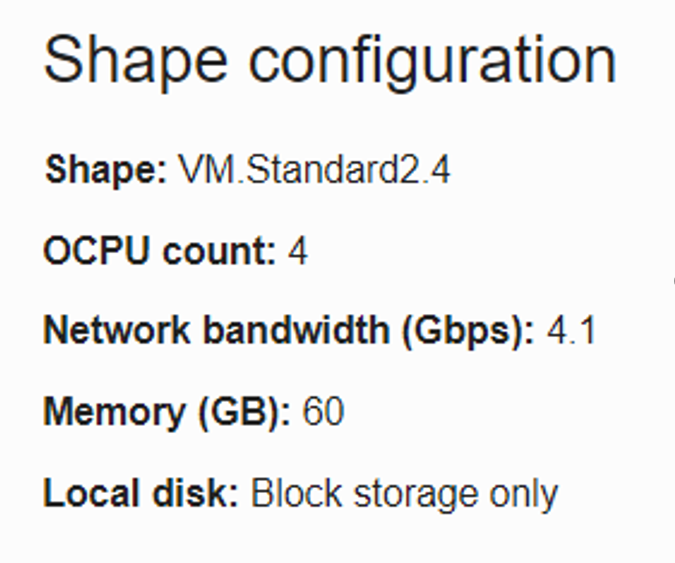The image size is (675, 563).
Task: Select the OCPU count value 4
Action: point(298,250)
